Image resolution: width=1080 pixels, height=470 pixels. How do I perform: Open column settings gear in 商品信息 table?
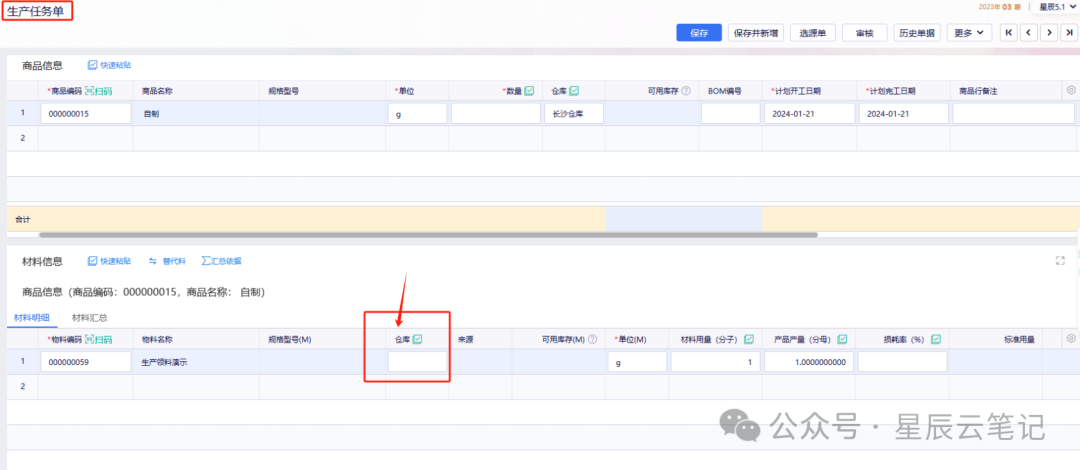click(x=1070, y=90)
